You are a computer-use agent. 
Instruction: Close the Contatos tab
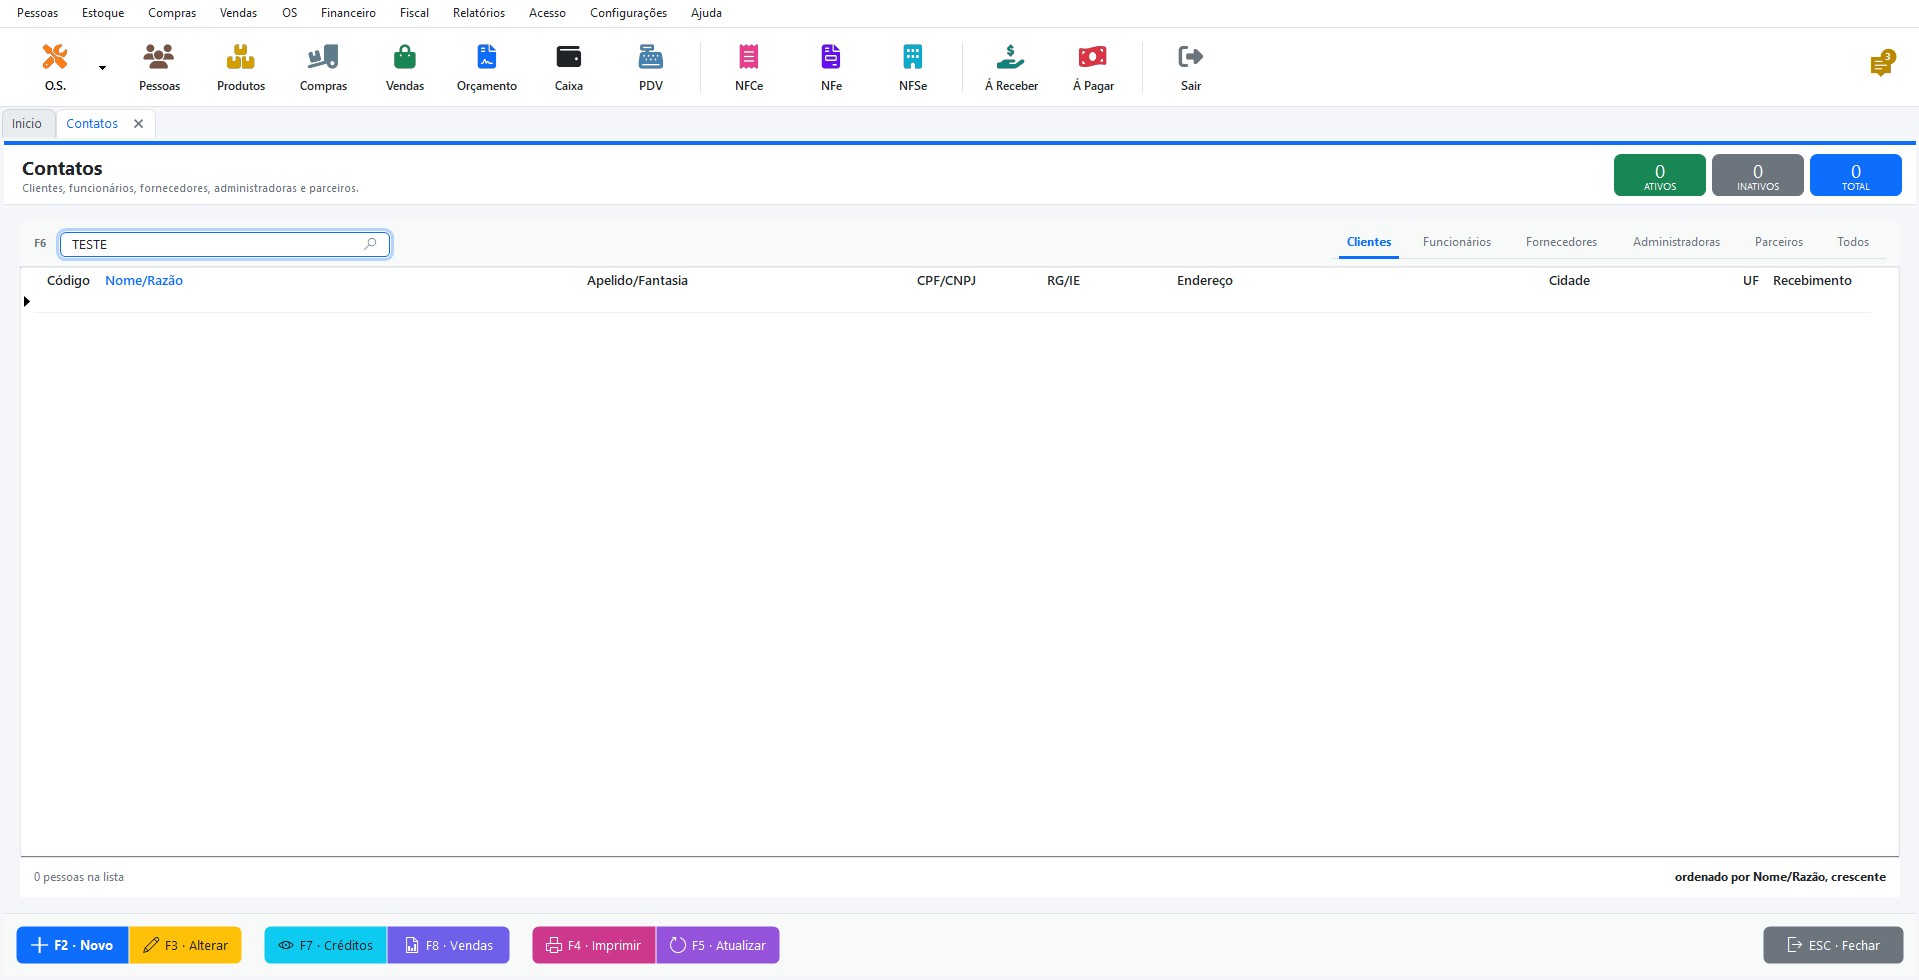click(139, 124)
